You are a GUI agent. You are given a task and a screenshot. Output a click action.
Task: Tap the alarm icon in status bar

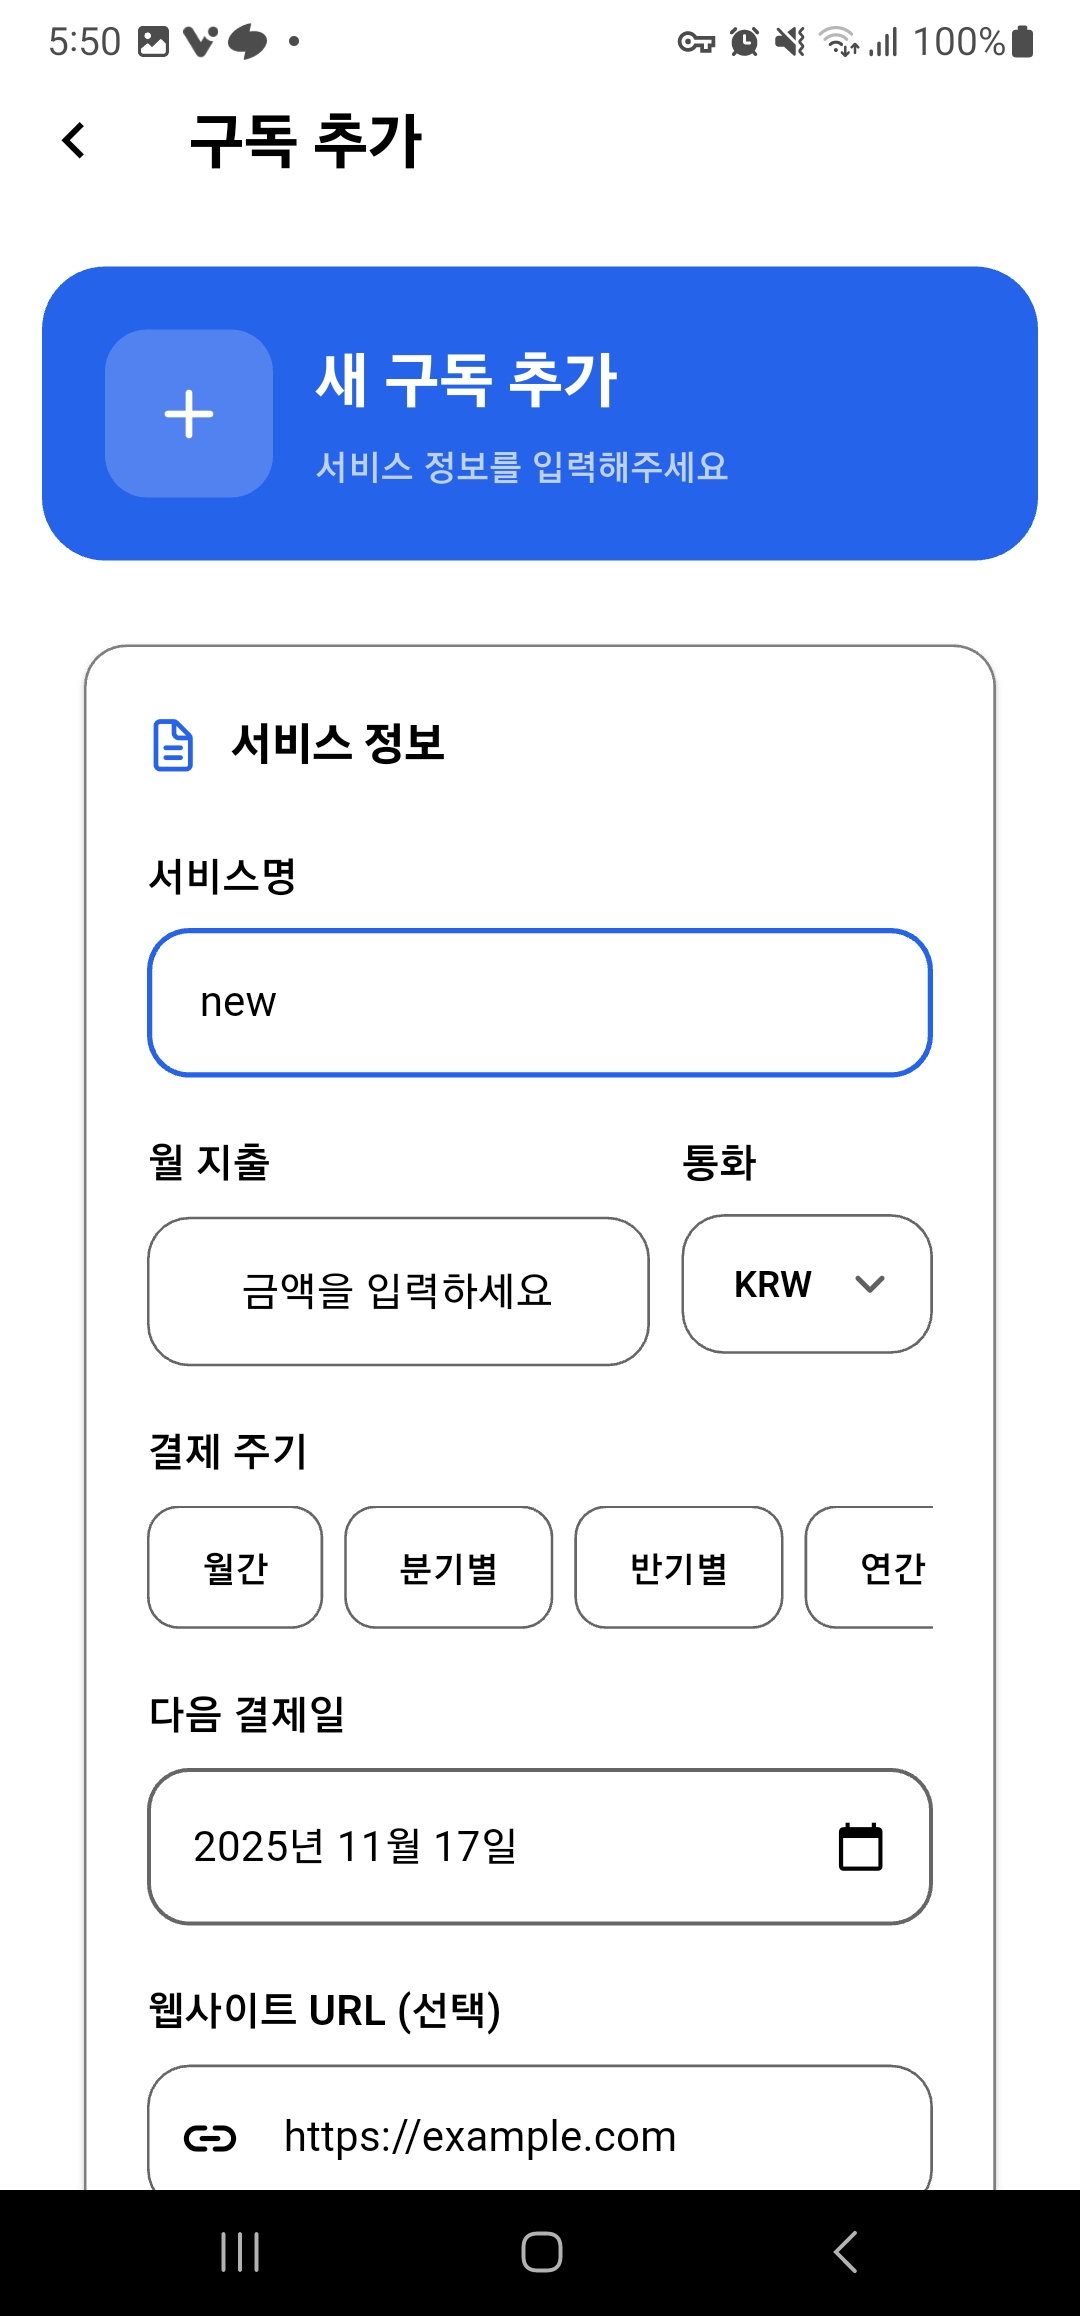coord(744,42)
